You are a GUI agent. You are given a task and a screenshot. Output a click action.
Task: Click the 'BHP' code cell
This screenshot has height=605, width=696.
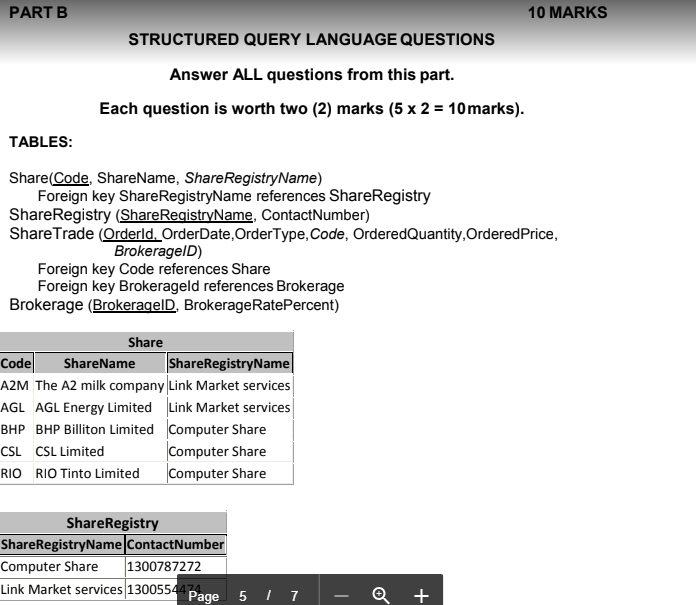point(13,430)
